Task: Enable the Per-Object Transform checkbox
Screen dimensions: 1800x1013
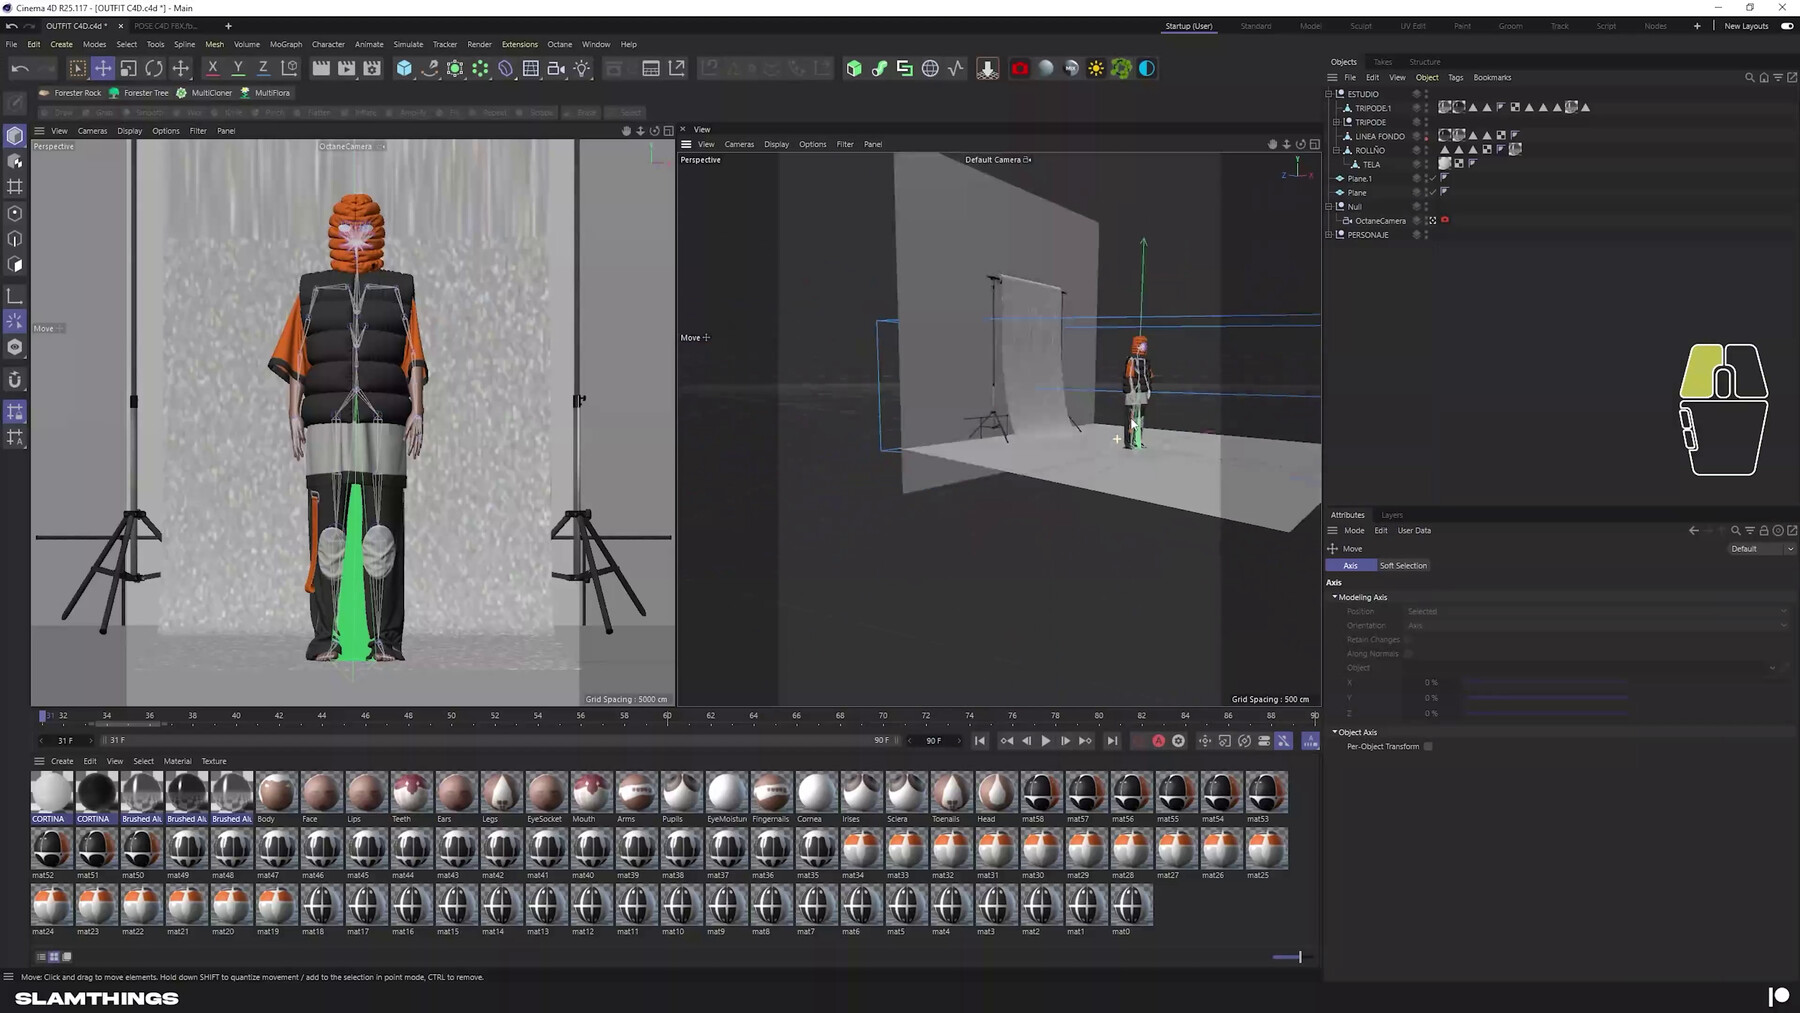Action: point(1428,746)
